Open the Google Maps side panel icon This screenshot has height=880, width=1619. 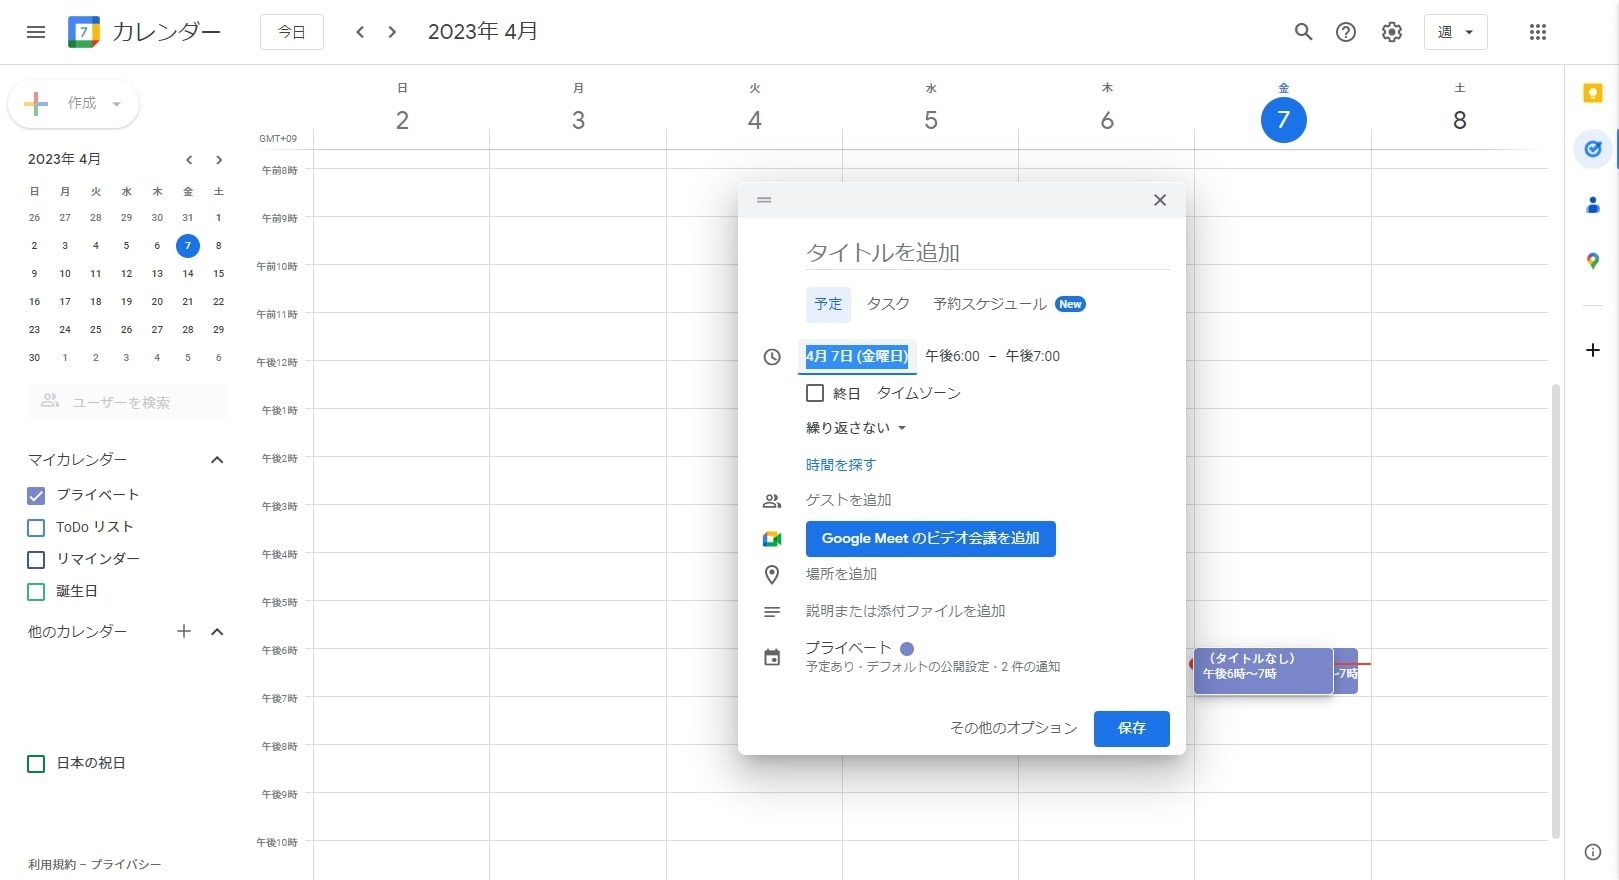pyautogui.click(x=1593, y=261)
